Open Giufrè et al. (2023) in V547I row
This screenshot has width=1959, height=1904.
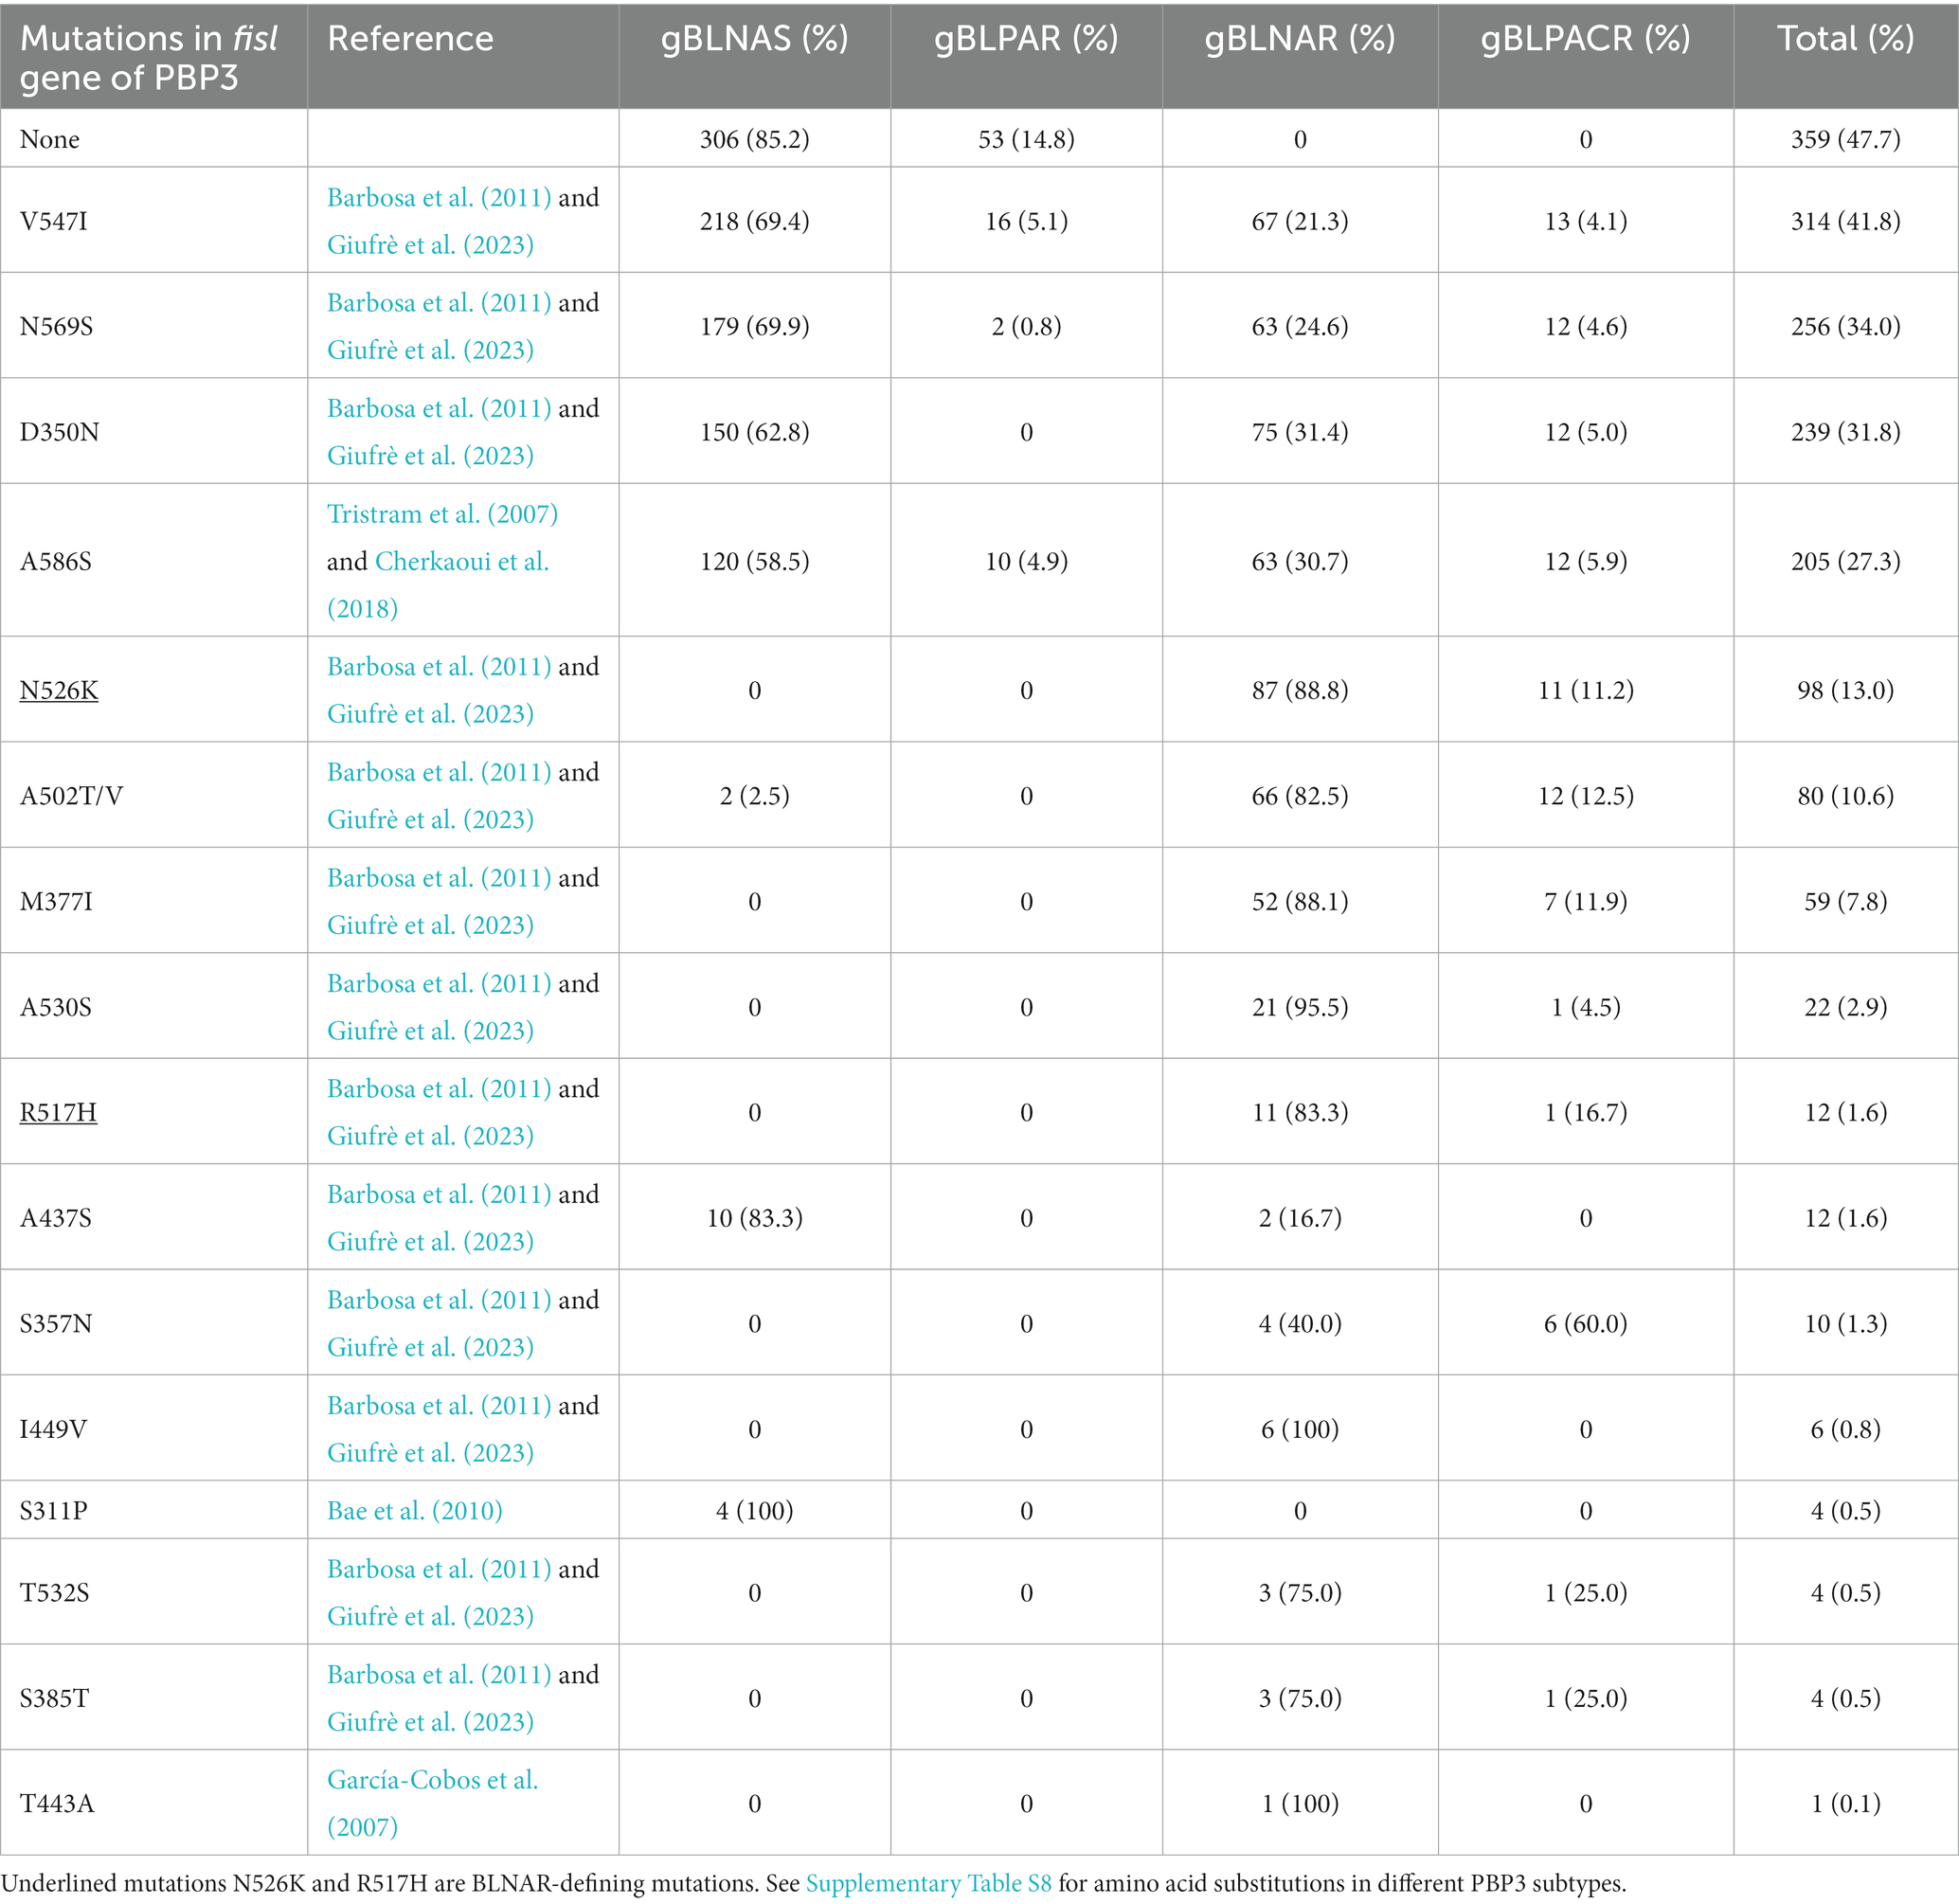point(430,245)
